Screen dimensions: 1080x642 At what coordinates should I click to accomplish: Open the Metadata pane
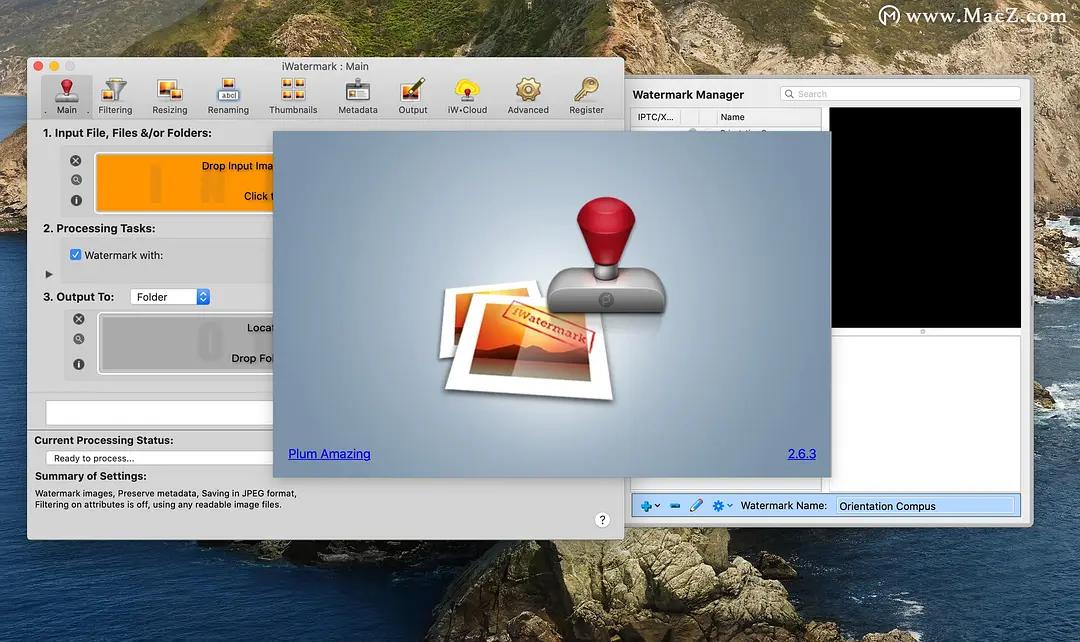(357, 96)
